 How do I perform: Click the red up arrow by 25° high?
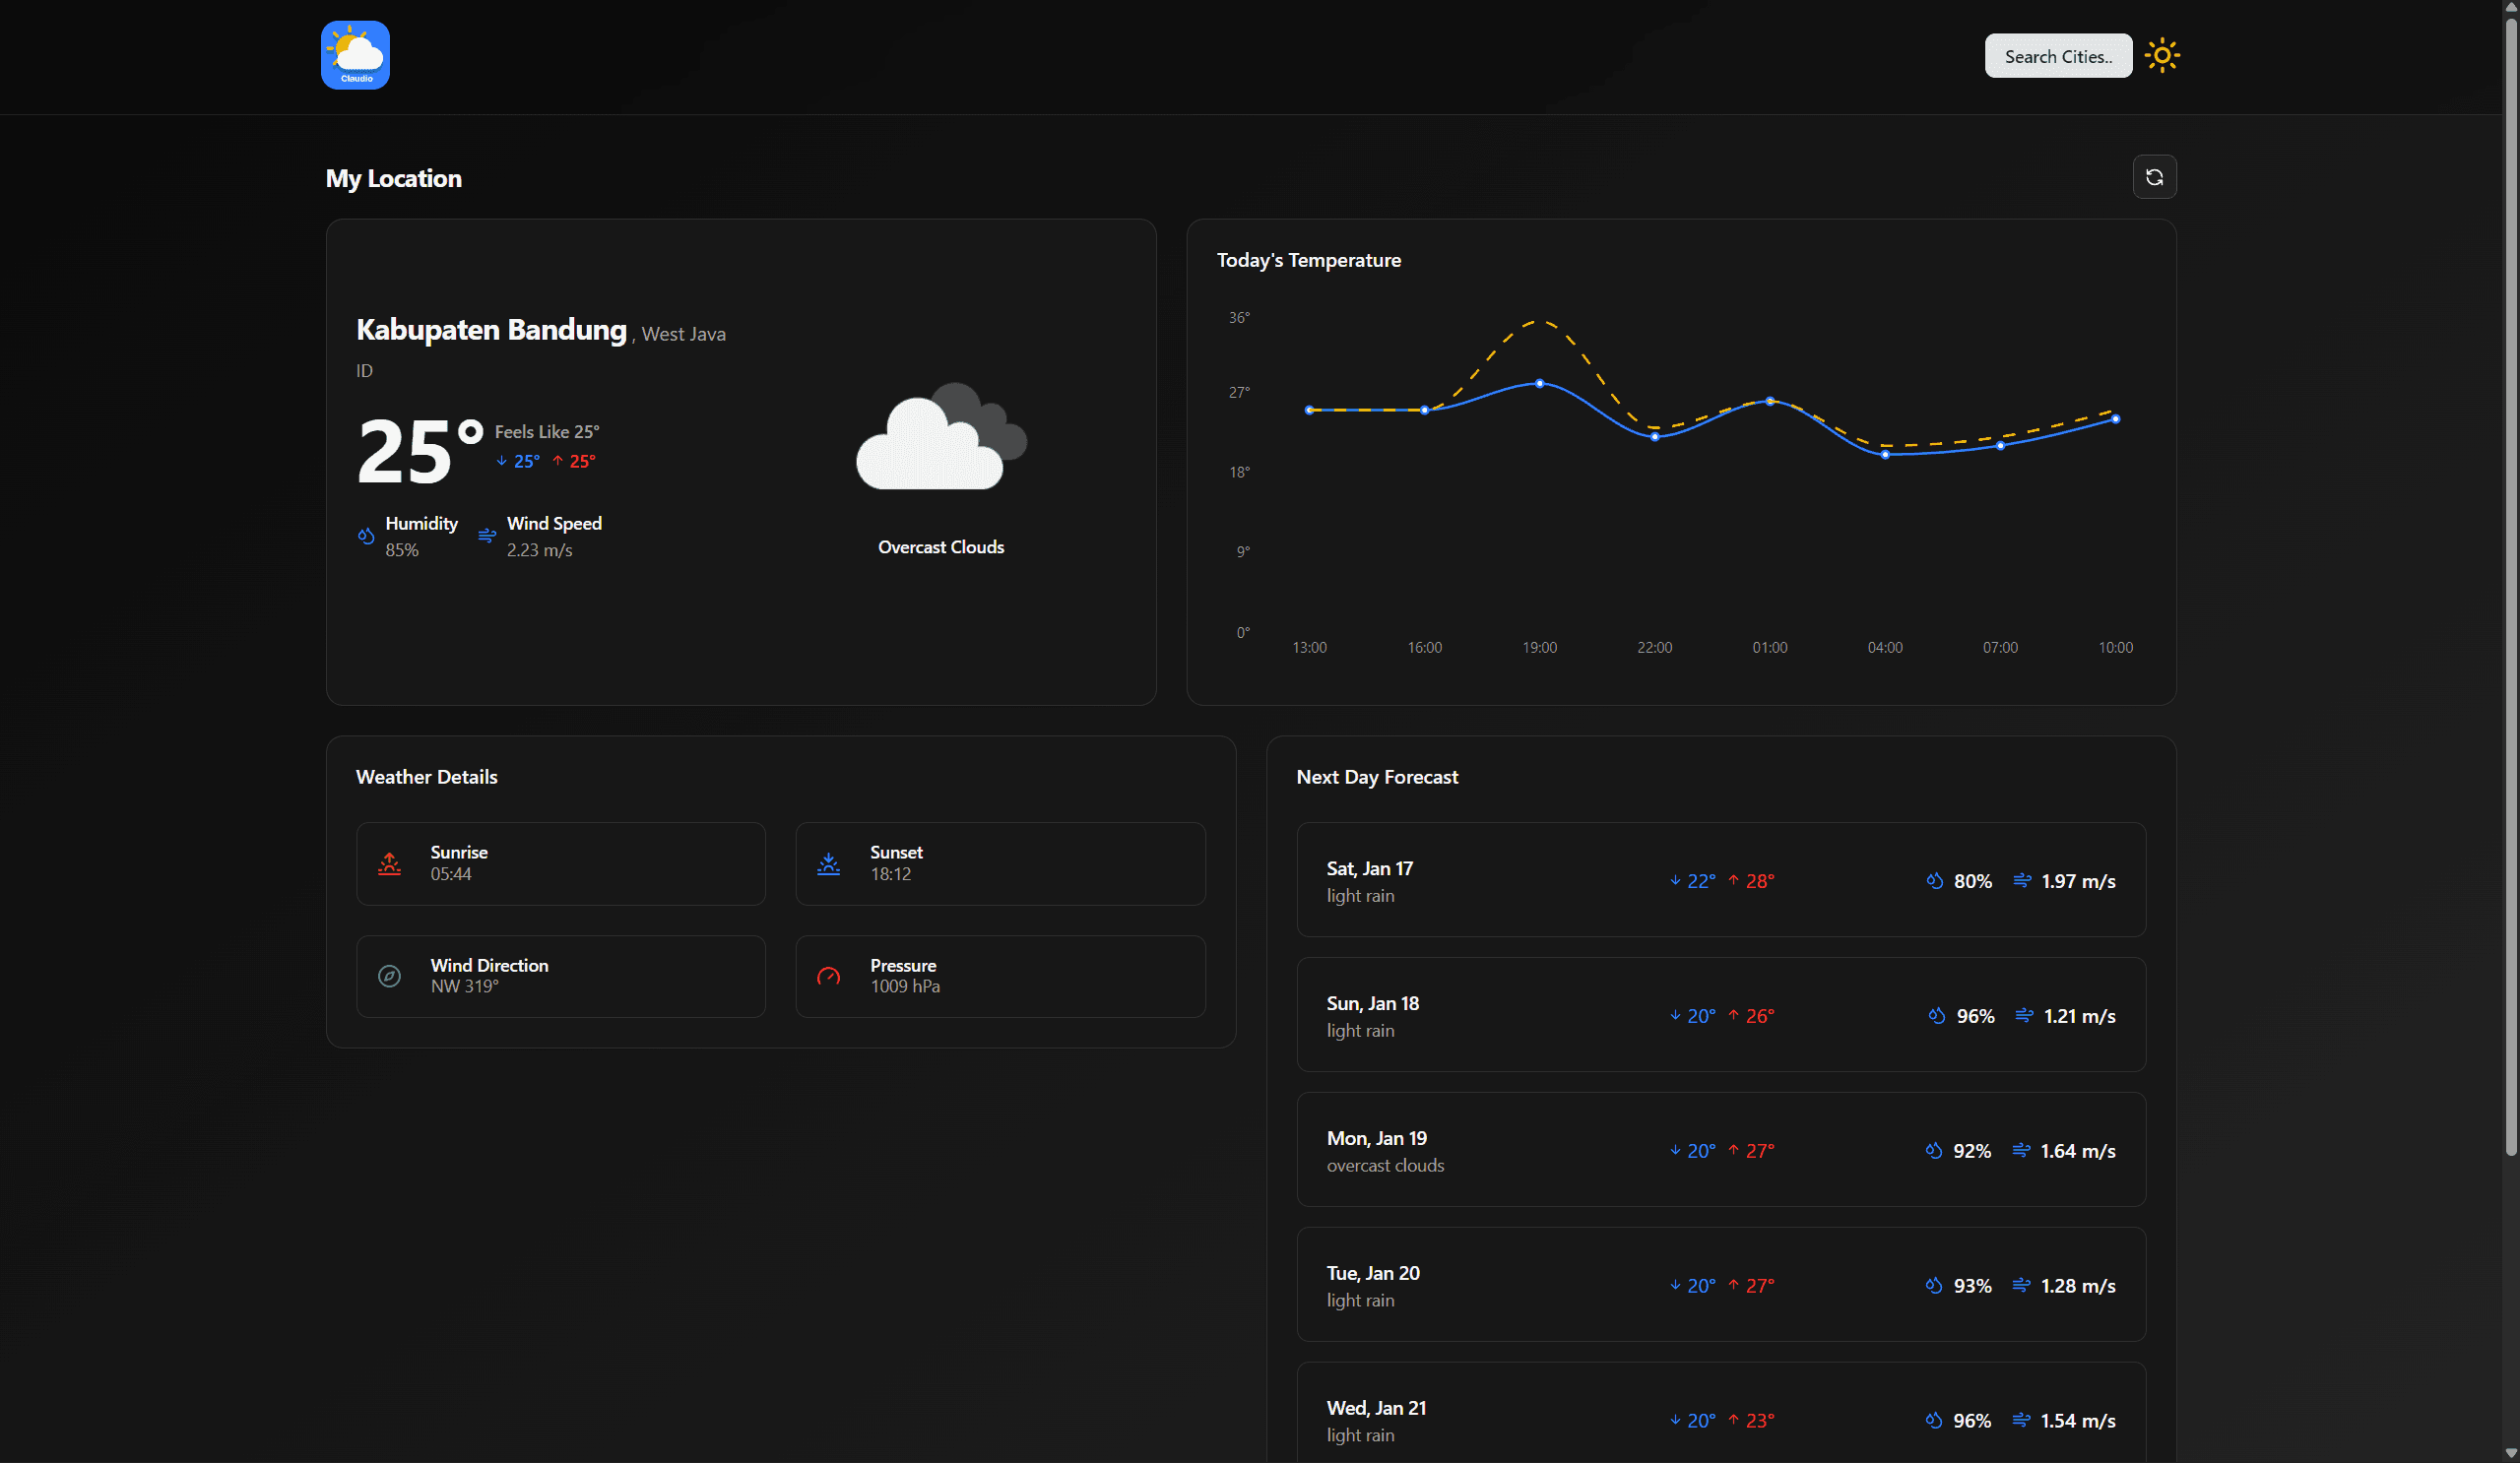558,461
